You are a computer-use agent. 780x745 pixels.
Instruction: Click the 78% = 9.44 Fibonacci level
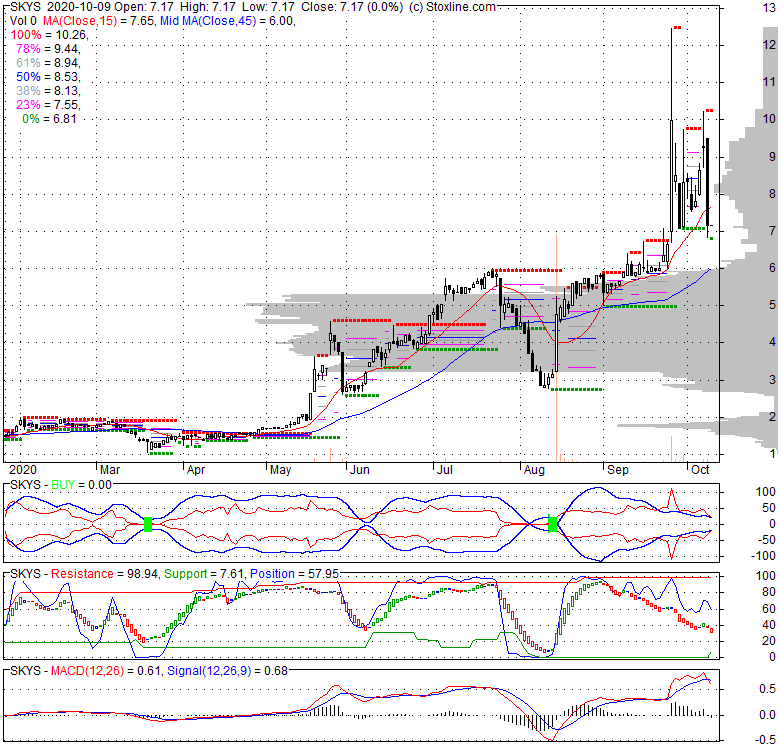48,49
